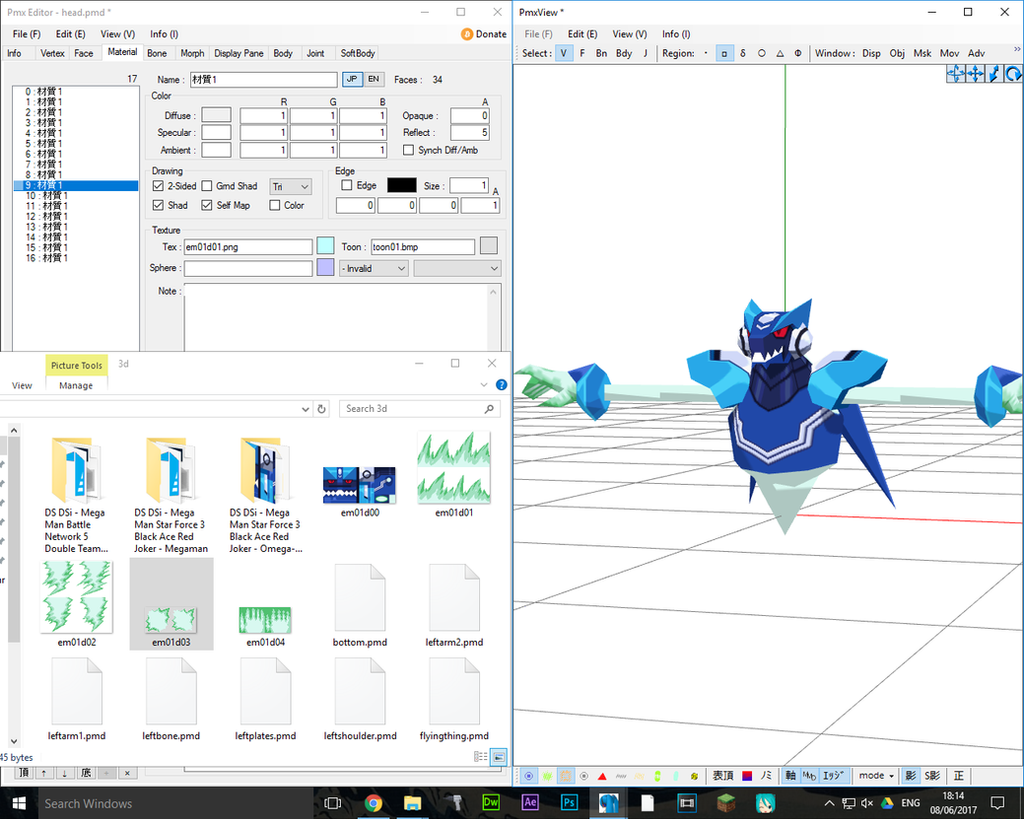
Task: Click the × delete button under the material list
Action: pyautogui.click(x=127, y=773)
